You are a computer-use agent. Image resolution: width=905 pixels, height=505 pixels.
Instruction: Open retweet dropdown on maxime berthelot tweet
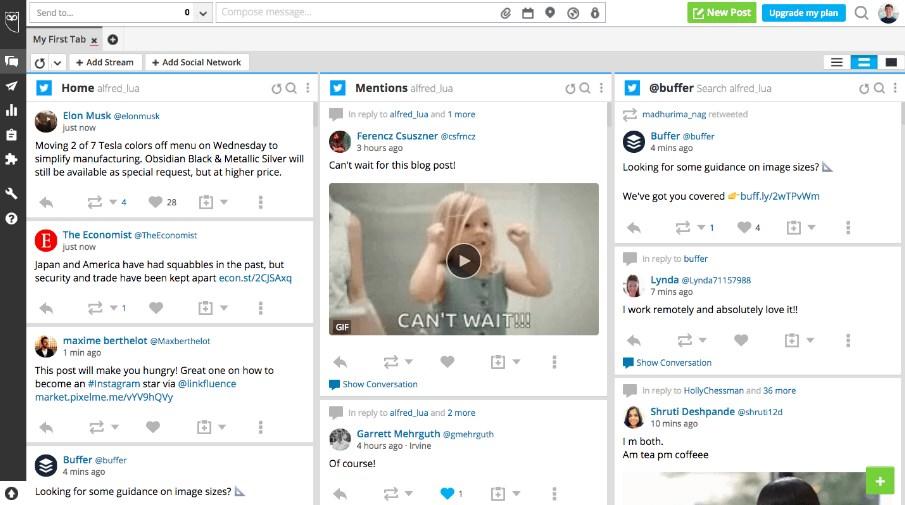point(115,427)
